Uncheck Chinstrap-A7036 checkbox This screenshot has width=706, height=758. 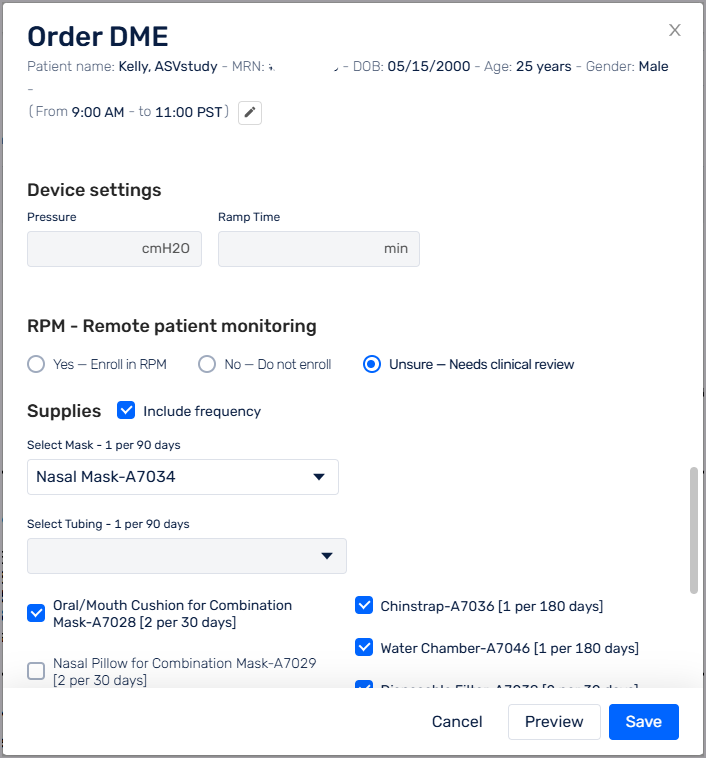[x=364, y=605]
